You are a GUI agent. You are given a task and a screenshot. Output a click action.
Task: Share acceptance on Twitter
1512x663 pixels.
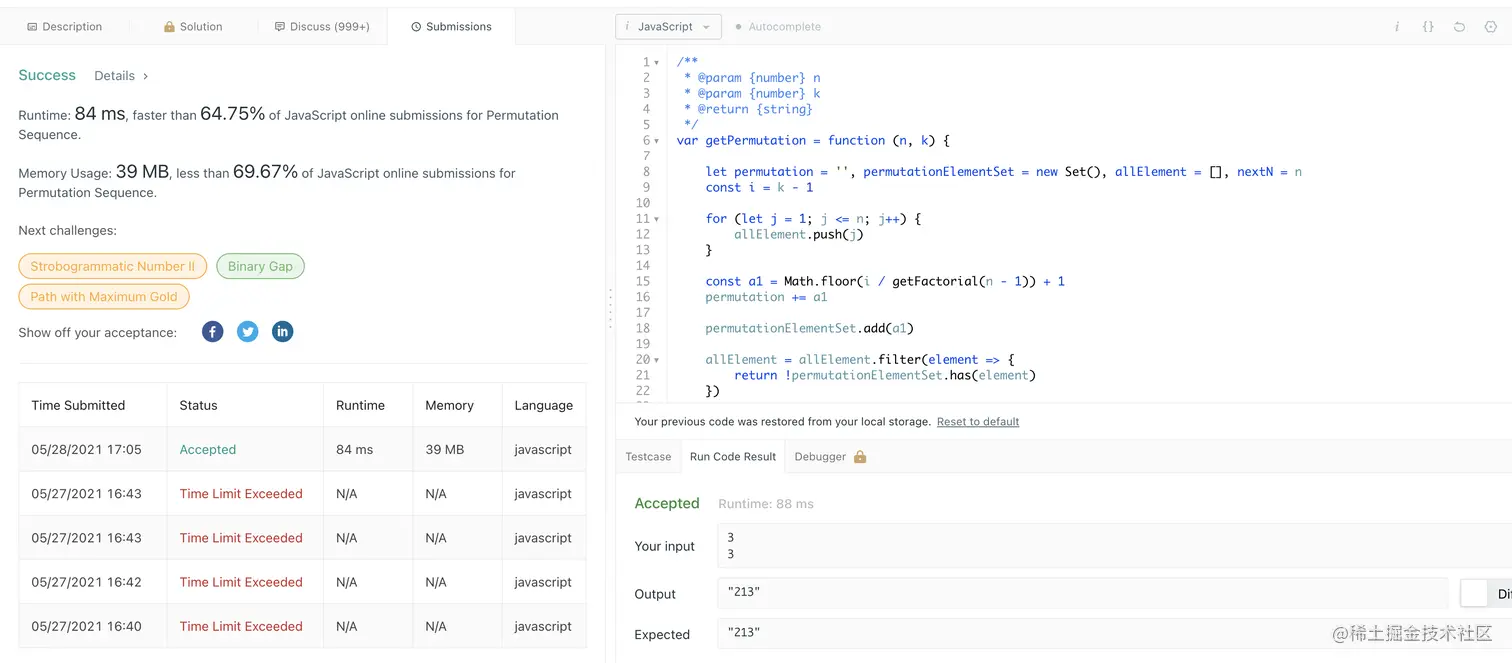pyautogui.click(x=248, y=332)
